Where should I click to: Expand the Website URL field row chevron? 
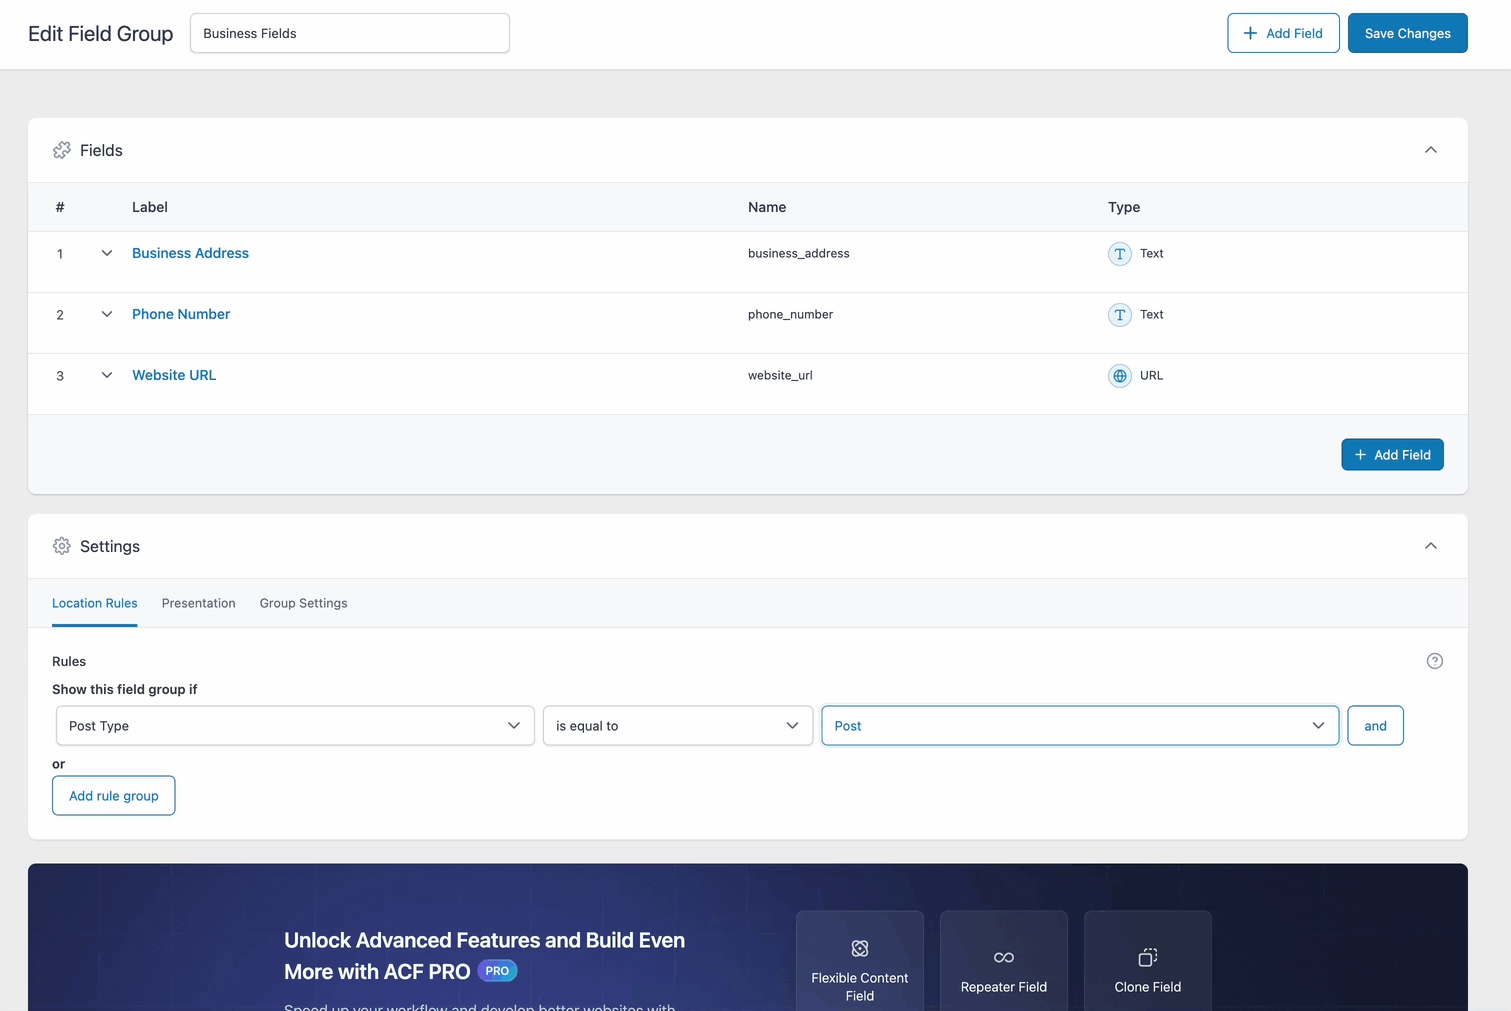(x=107, y=376)
